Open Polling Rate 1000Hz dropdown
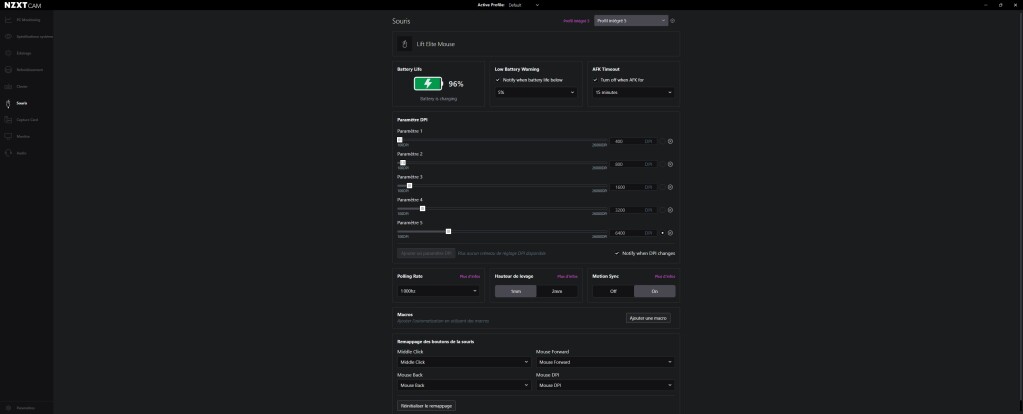 pyautogui.click(x=438, y=291)
